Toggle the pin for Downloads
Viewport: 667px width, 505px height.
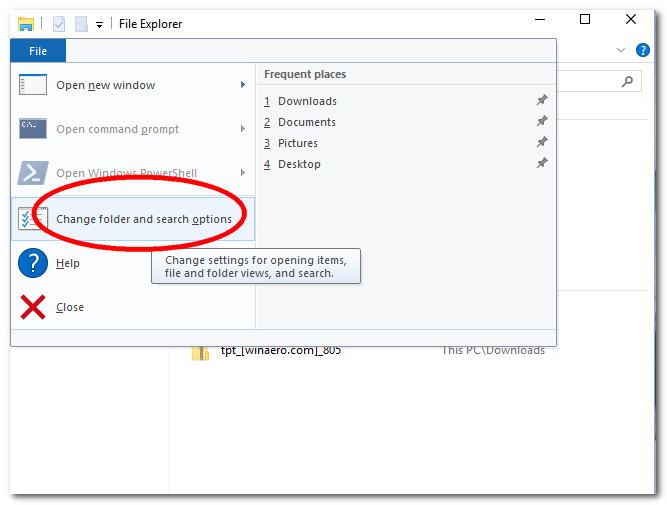542,100
